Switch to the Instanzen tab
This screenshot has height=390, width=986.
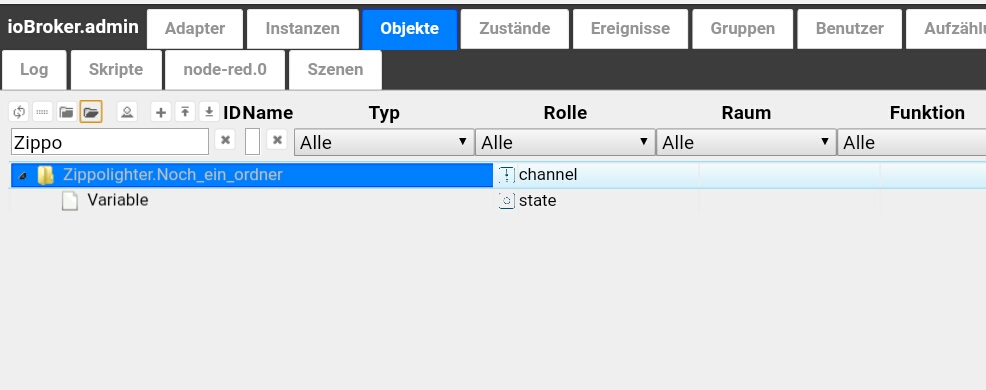(x=302, y=29)
